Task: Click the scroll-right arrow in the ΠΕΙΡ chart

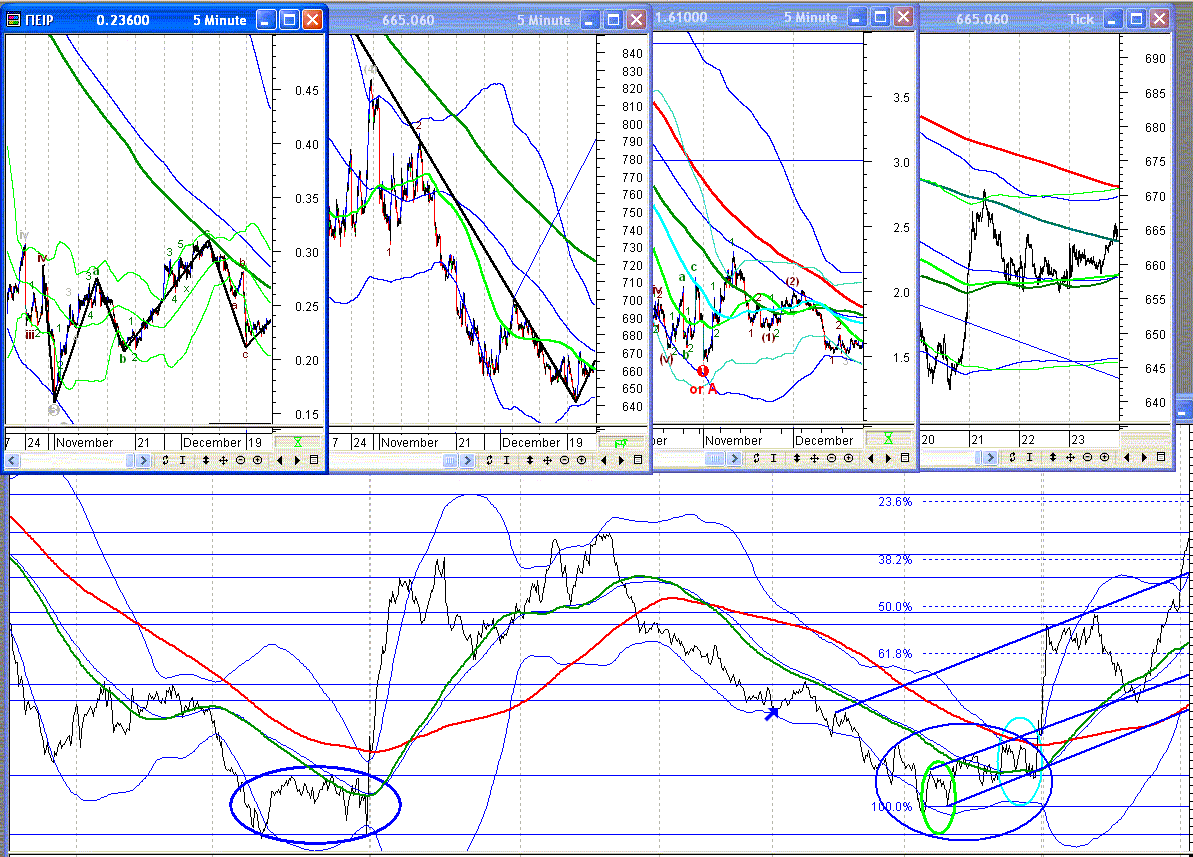Action: [143, 460]
